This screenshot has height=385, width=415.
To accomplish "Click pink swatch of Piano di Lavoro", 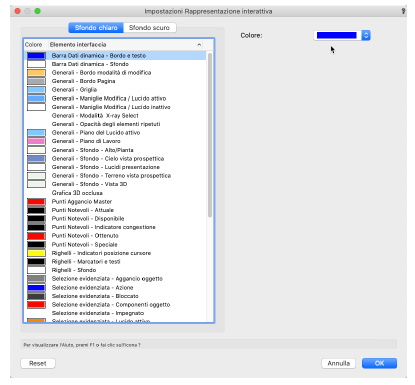I will (x=36, y=141).
